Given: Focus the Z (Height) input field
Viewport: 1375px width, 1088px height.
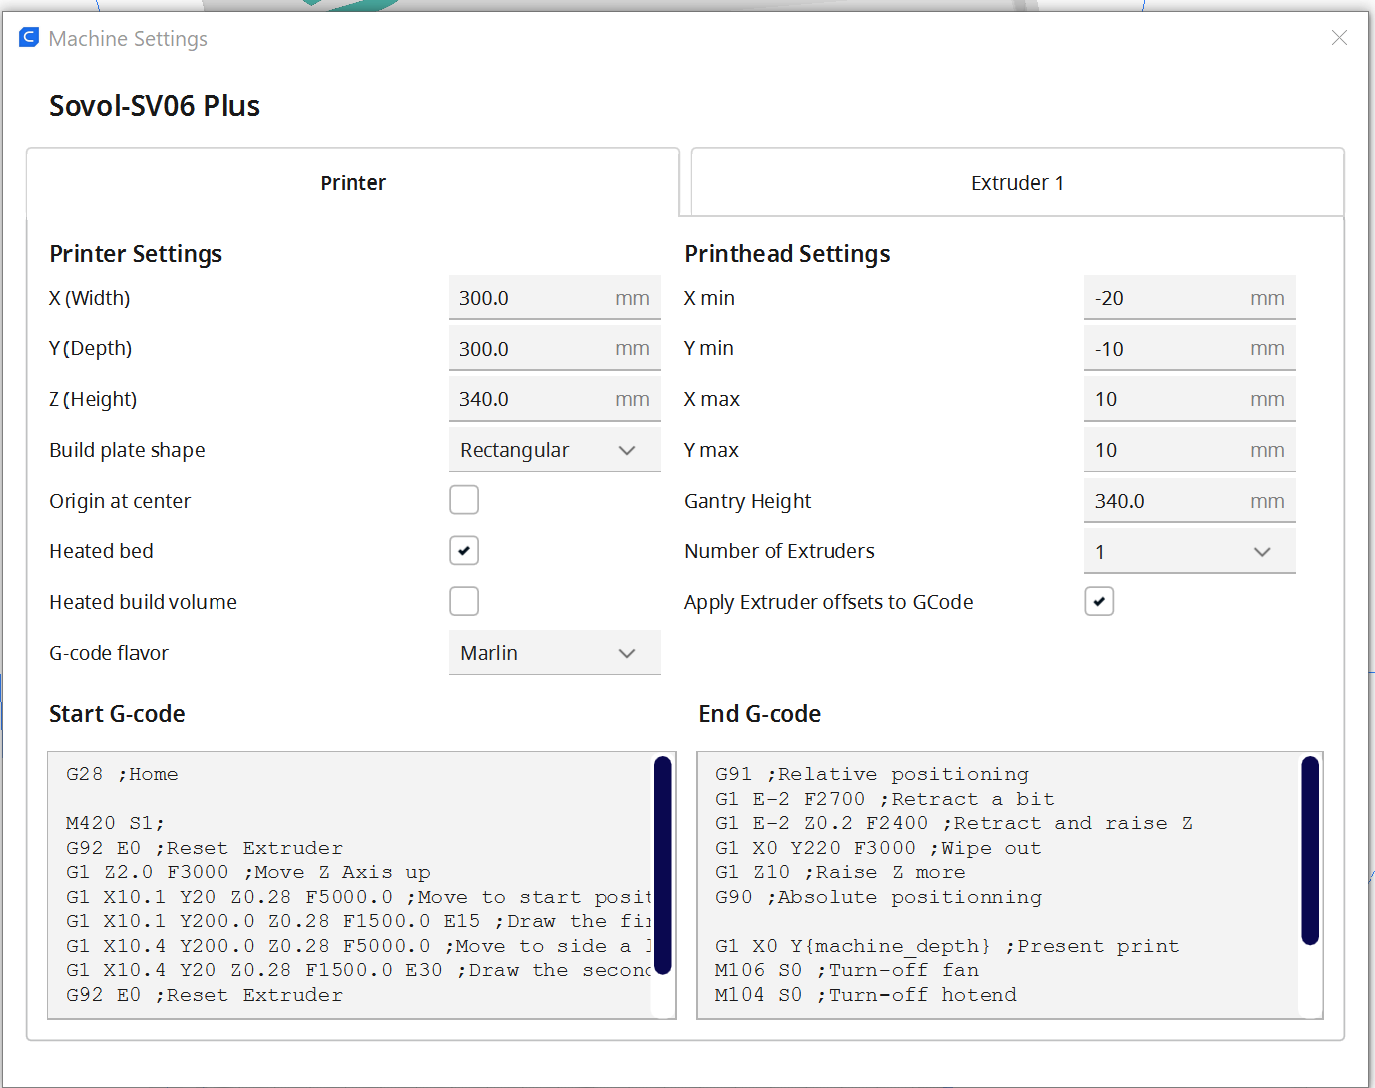Looking at the screenshot, I should (x=530, y=399).
